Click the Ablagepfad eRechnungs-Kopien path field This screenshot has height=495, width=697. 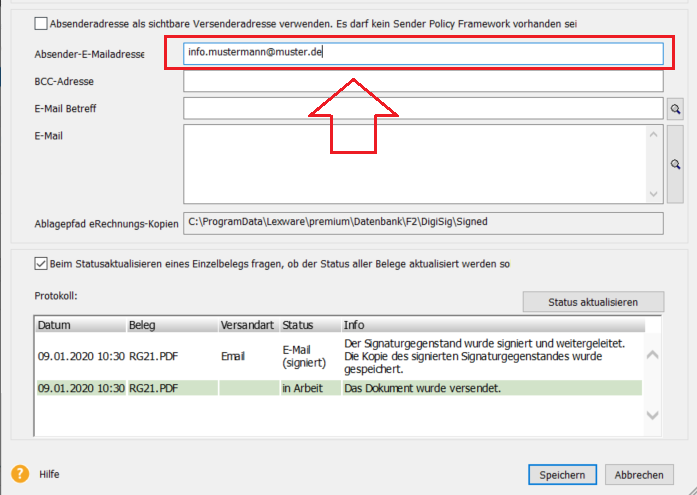click(423, 223)
